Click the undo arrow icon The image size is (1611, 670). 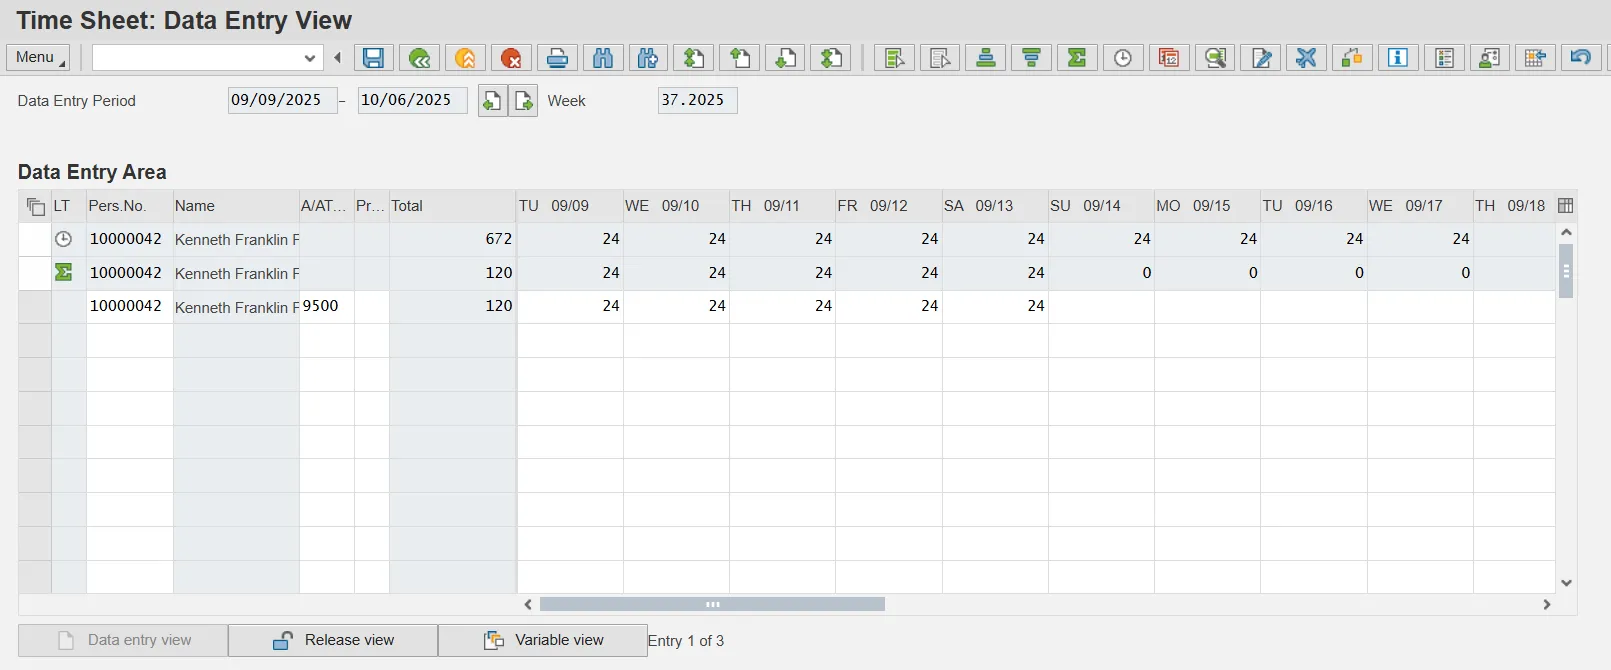click(x=1581, y=58)
